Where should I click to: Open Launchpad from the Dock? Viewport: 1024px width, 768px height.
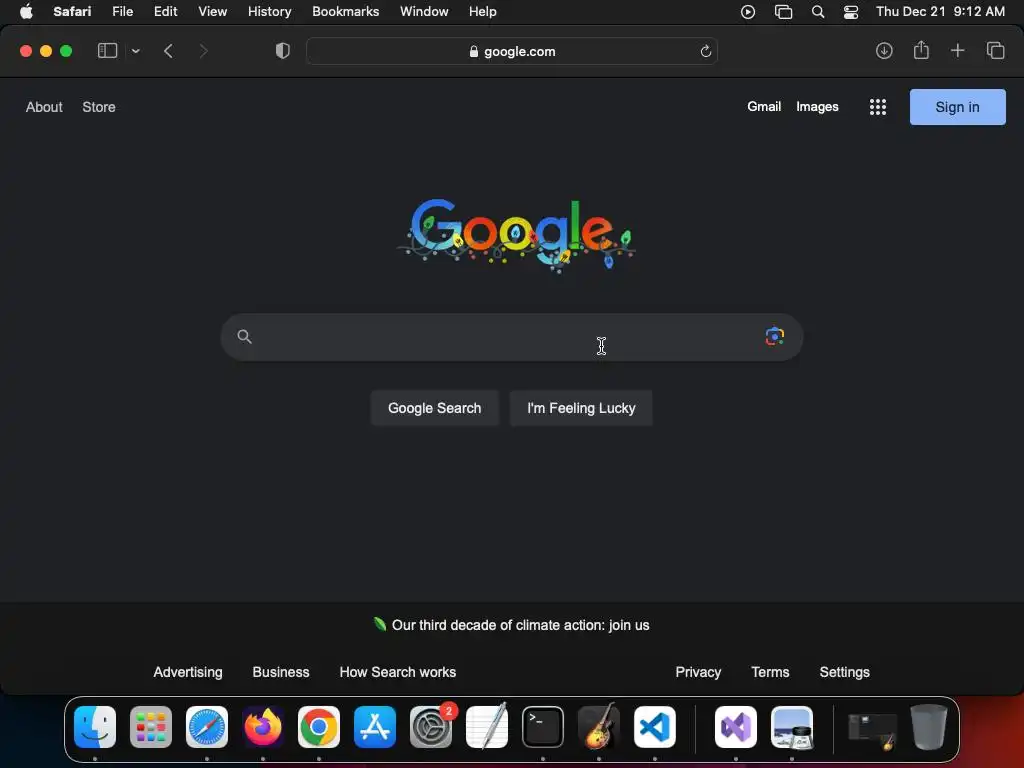click(151, 727)
